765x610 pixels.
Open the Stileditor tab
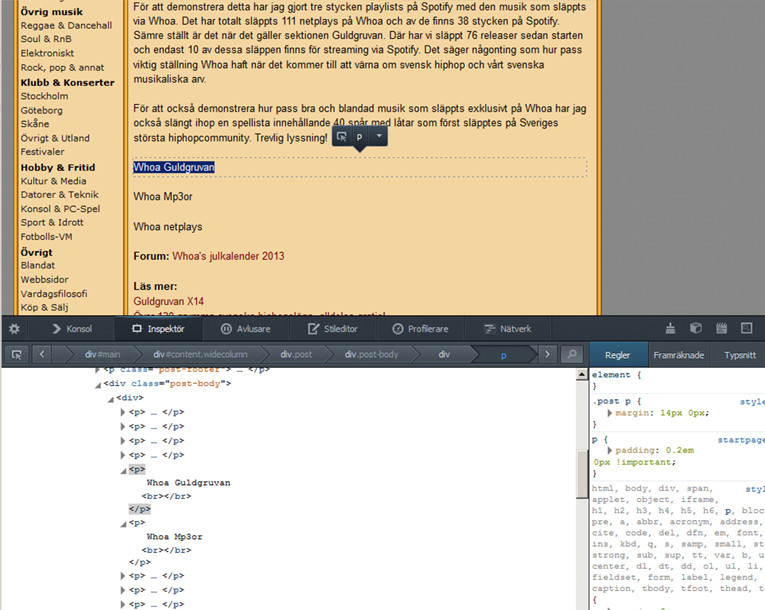(333, 329)
